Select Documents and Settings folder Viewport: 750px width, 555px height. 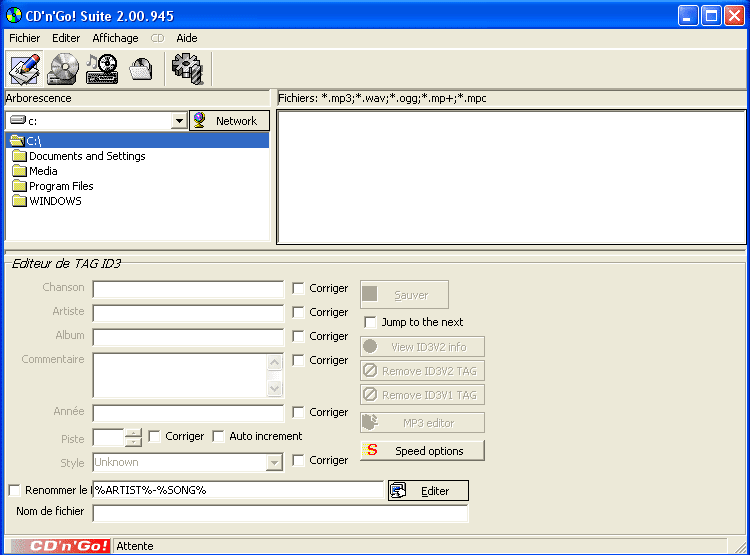click(x=87, y=156)
